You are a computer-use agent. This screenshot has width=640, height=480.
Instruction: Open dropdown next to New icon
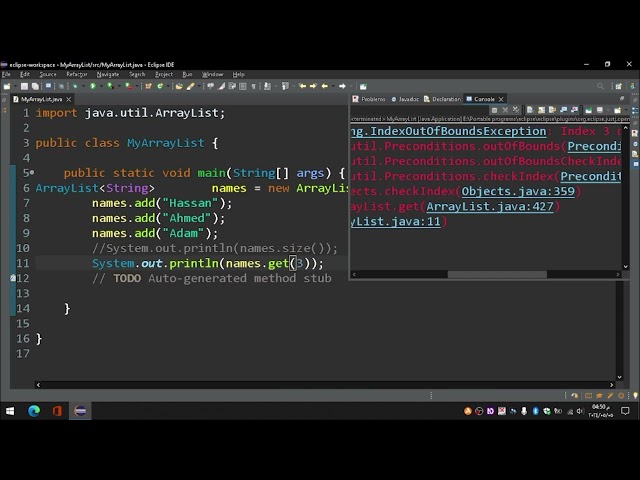coord(16,86)
